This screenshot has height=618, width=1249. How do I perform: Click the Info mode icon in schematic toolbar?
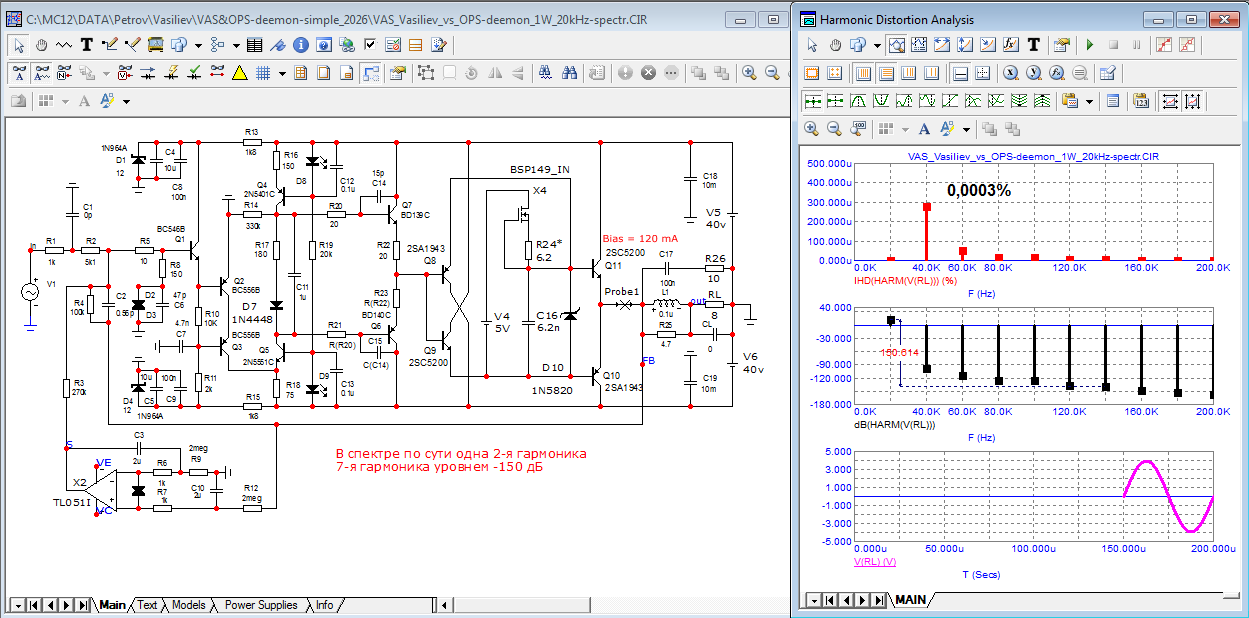click(x=302, y=44)
